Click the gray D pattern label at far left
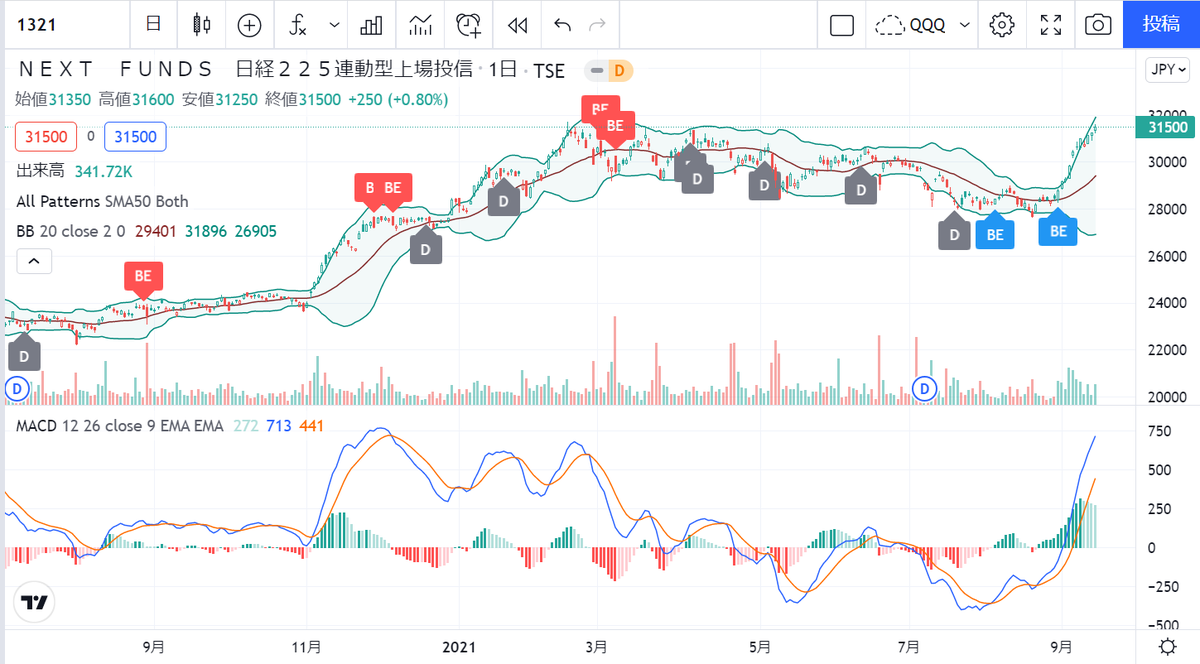1200x664 pixels. (x=24, y=354)
